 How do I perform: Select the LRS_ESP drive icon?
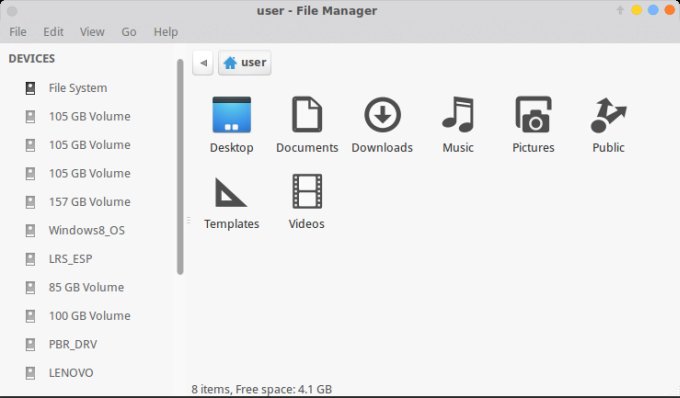[30, 259]
